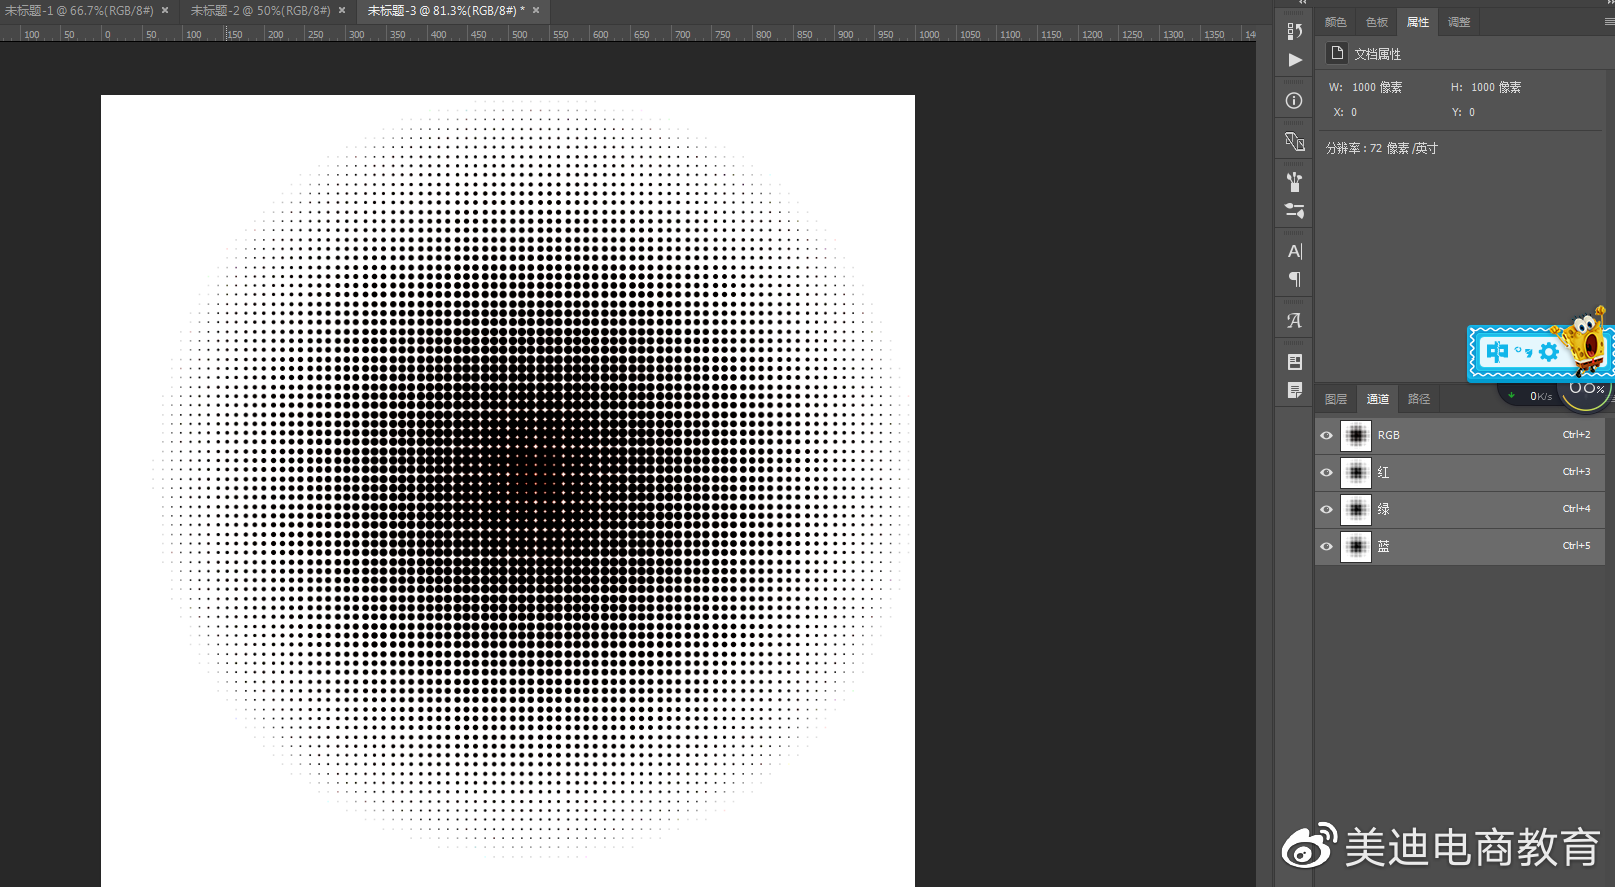Open the 3D panel icon
Viewport: 1615px width, 887px height.
click(1294, 141)
